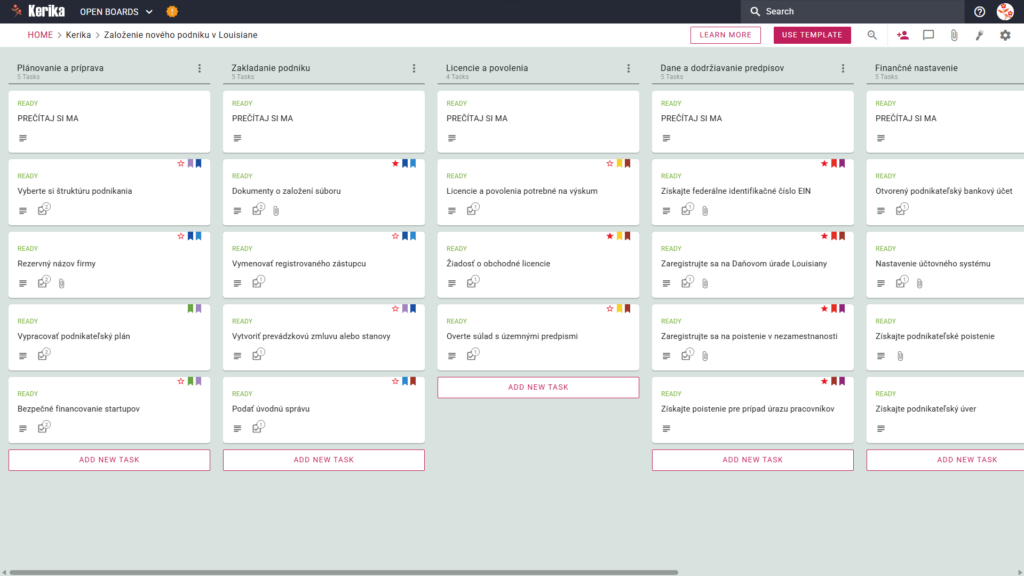This screenshot has width=1024, height=576.
Task: Toggle star on Vyberte si štruktúru podnikania
Action: [181, 163]
